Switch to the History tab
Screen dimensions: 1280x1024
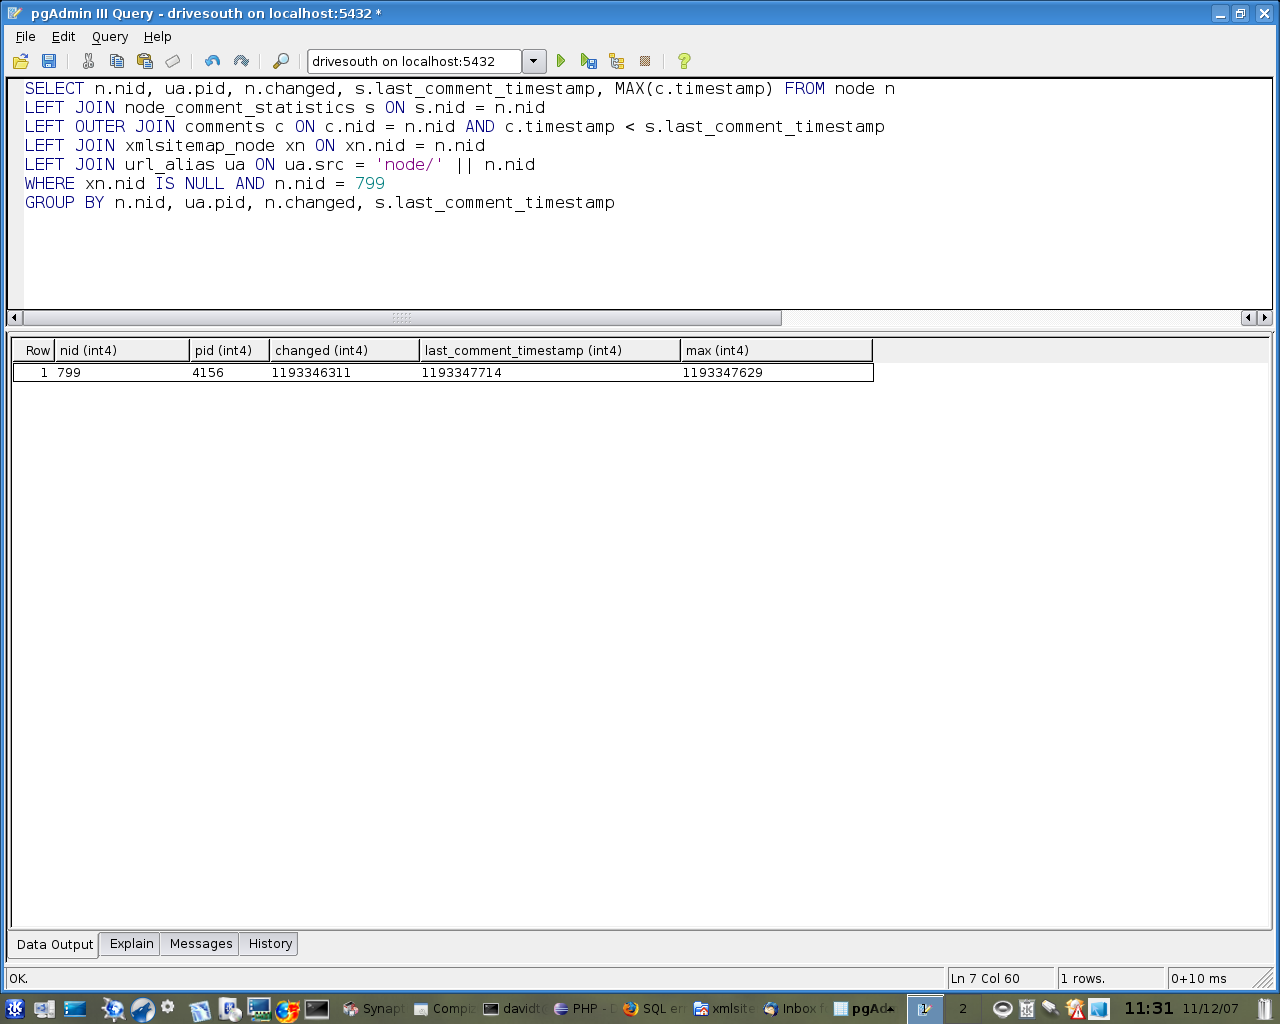point(270,943)
